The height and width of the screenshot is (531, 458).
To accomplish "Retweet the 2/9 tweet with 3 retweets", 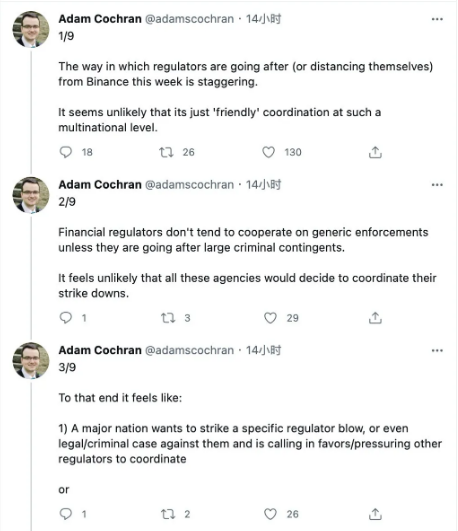I will click(168, 318).
